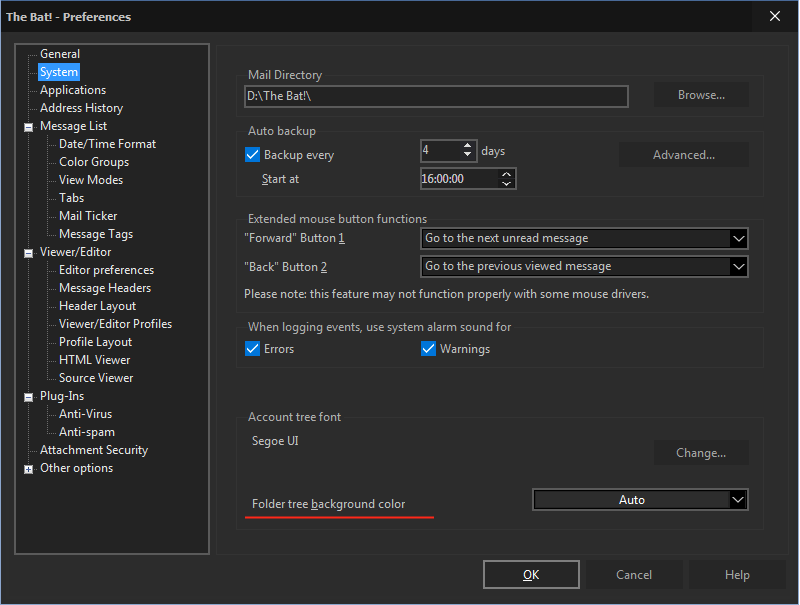Go to View Modes settings
800x605 pixels.
point(91,180)
